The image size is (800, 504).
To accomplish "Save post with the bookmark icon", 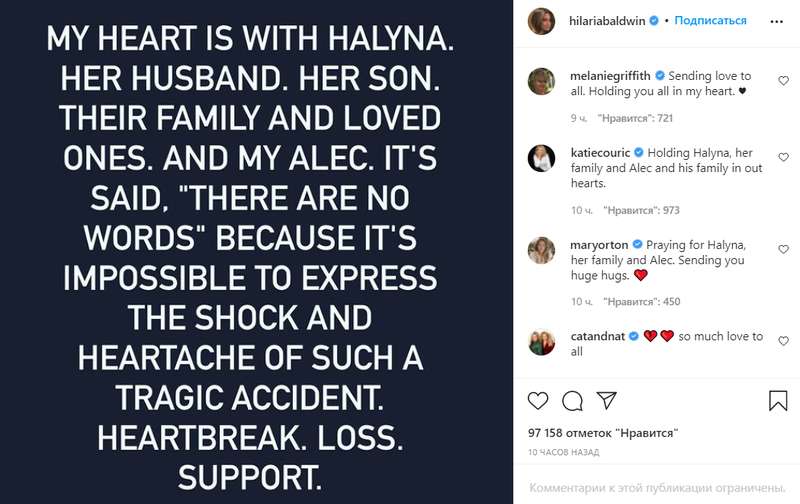I will pyautogui.click(x=778, y=401).
